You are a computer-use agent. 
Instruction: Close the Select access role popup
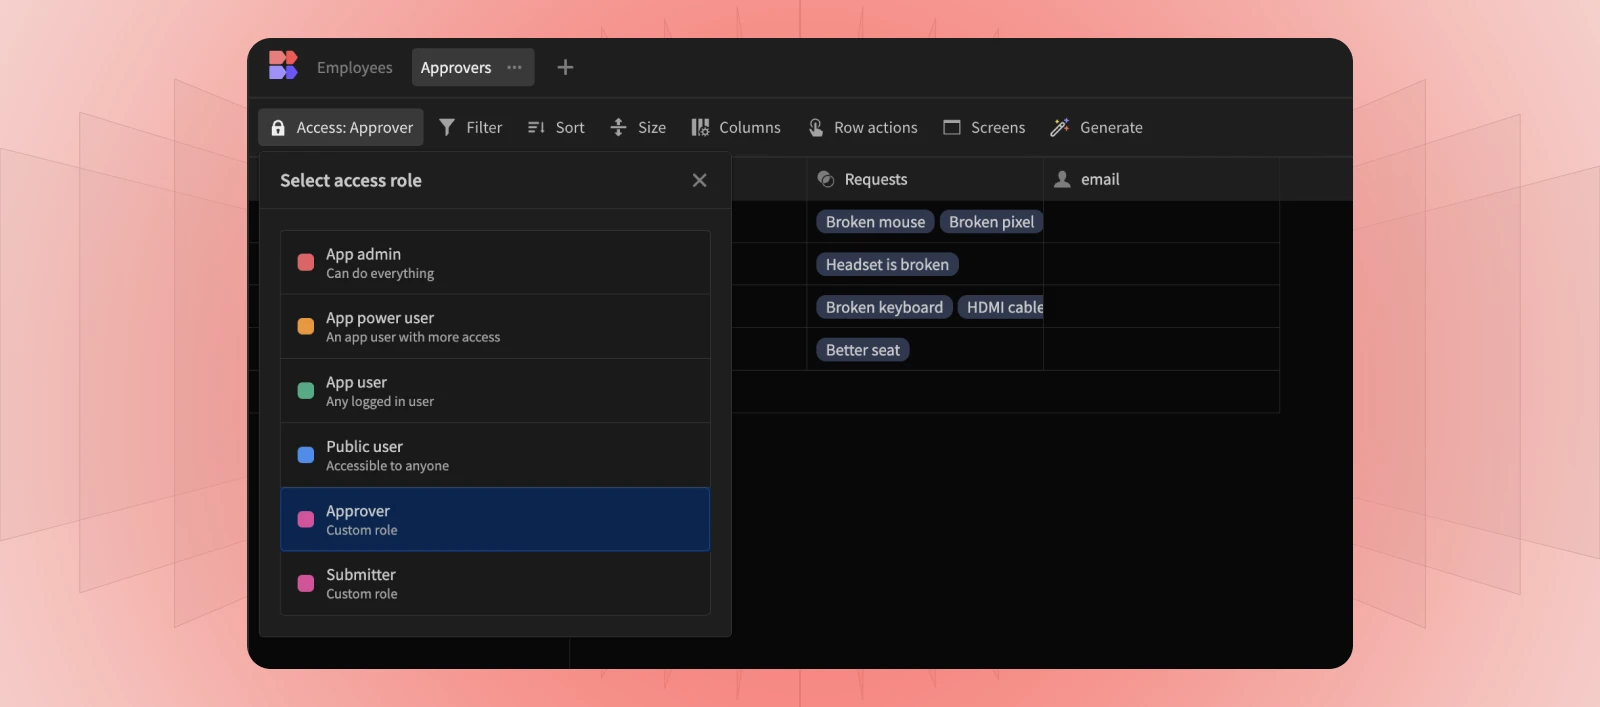[x=700, y=180]
